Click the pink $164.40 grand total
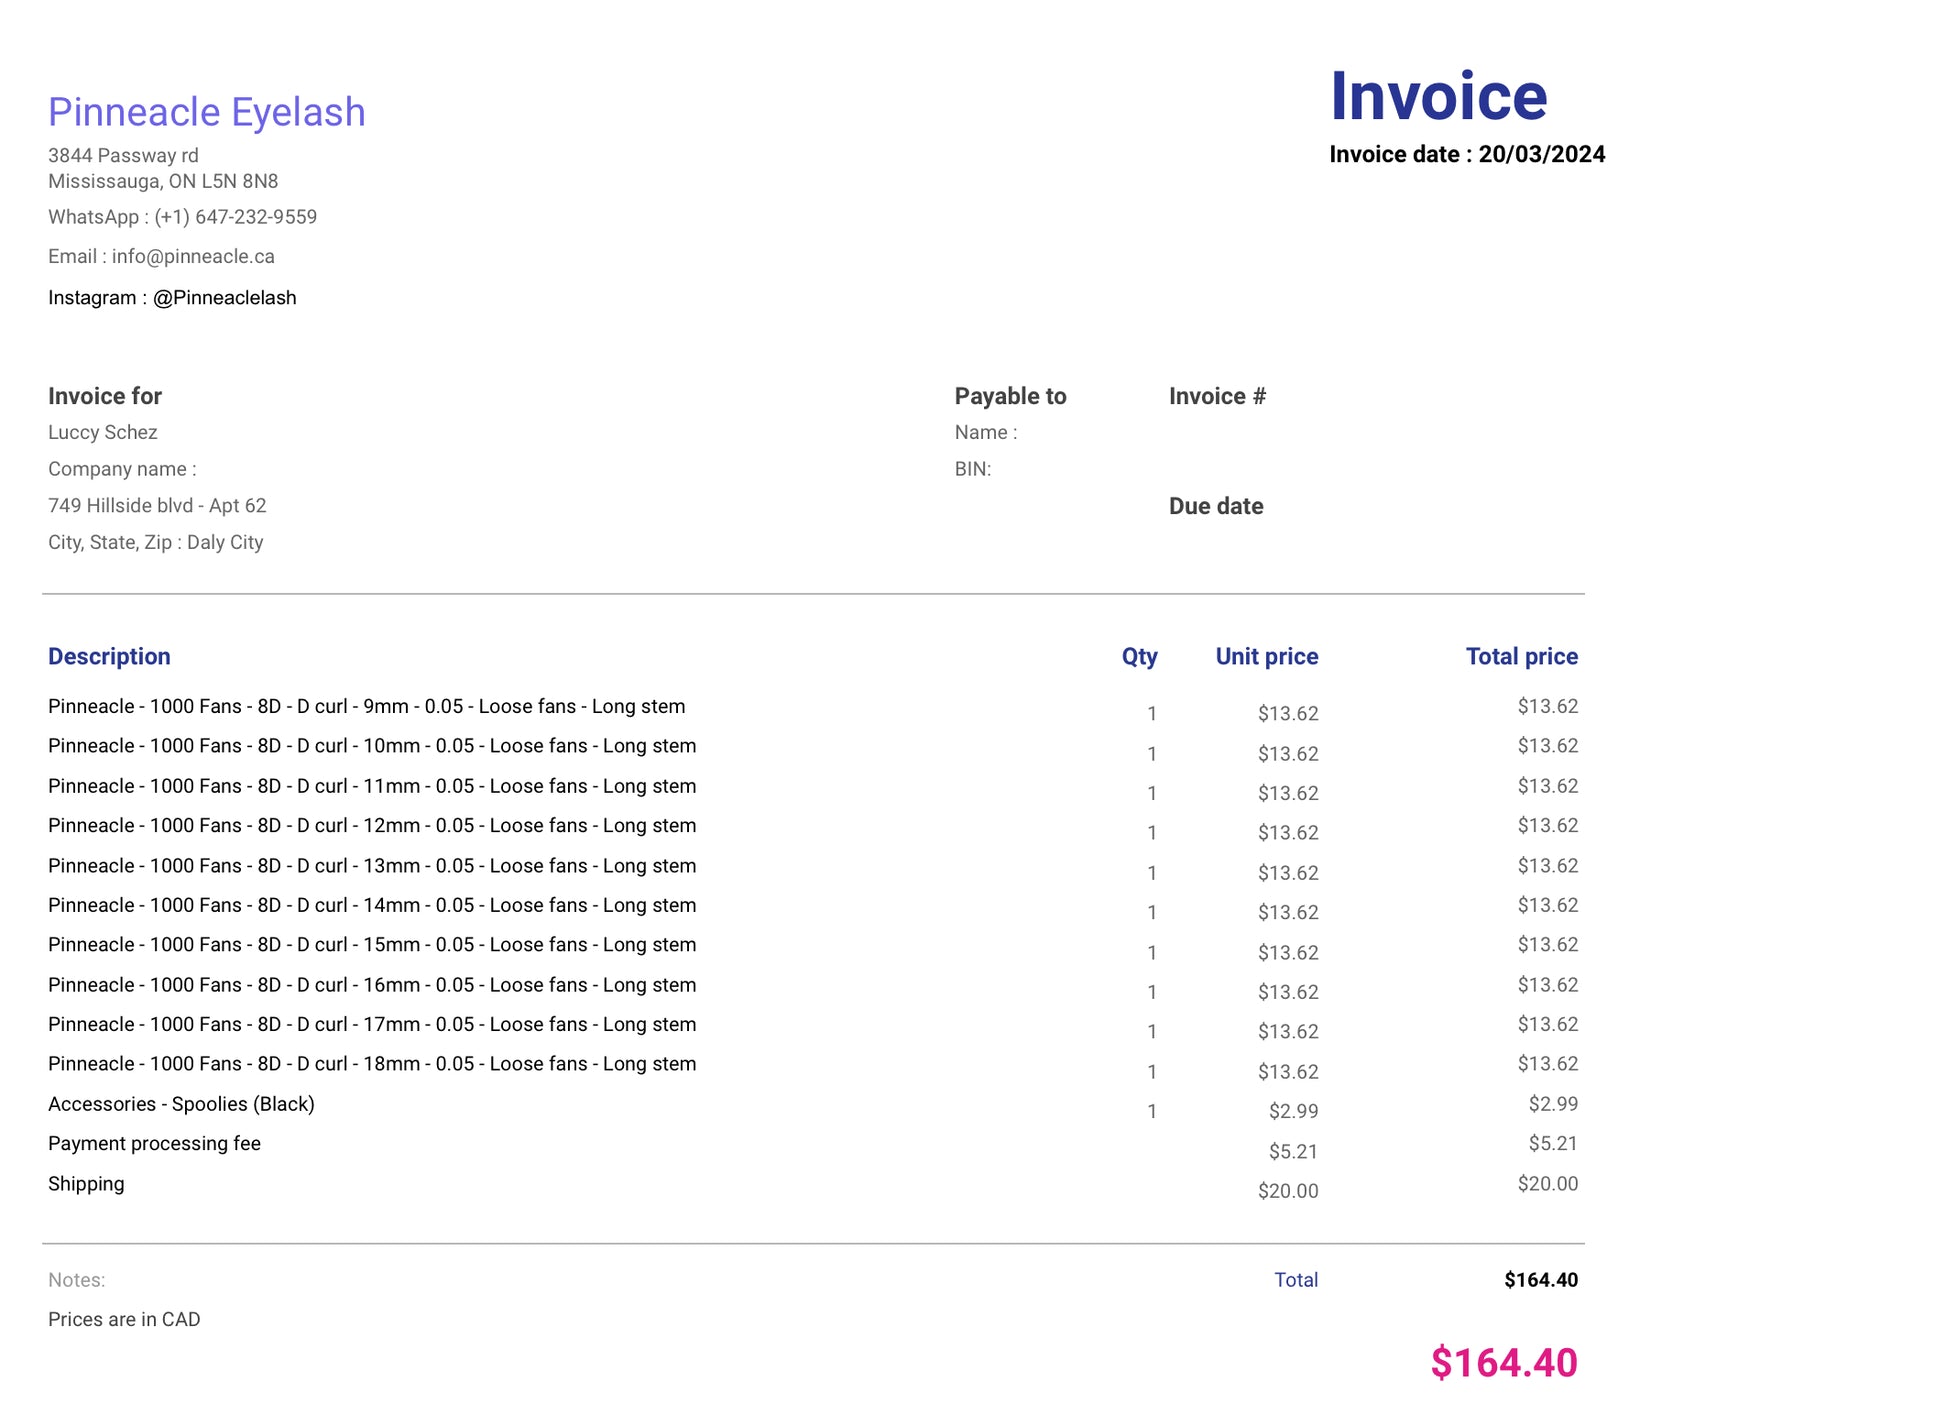The width and height of the screenshot is (1946, 1415). click(1503, 1363)
